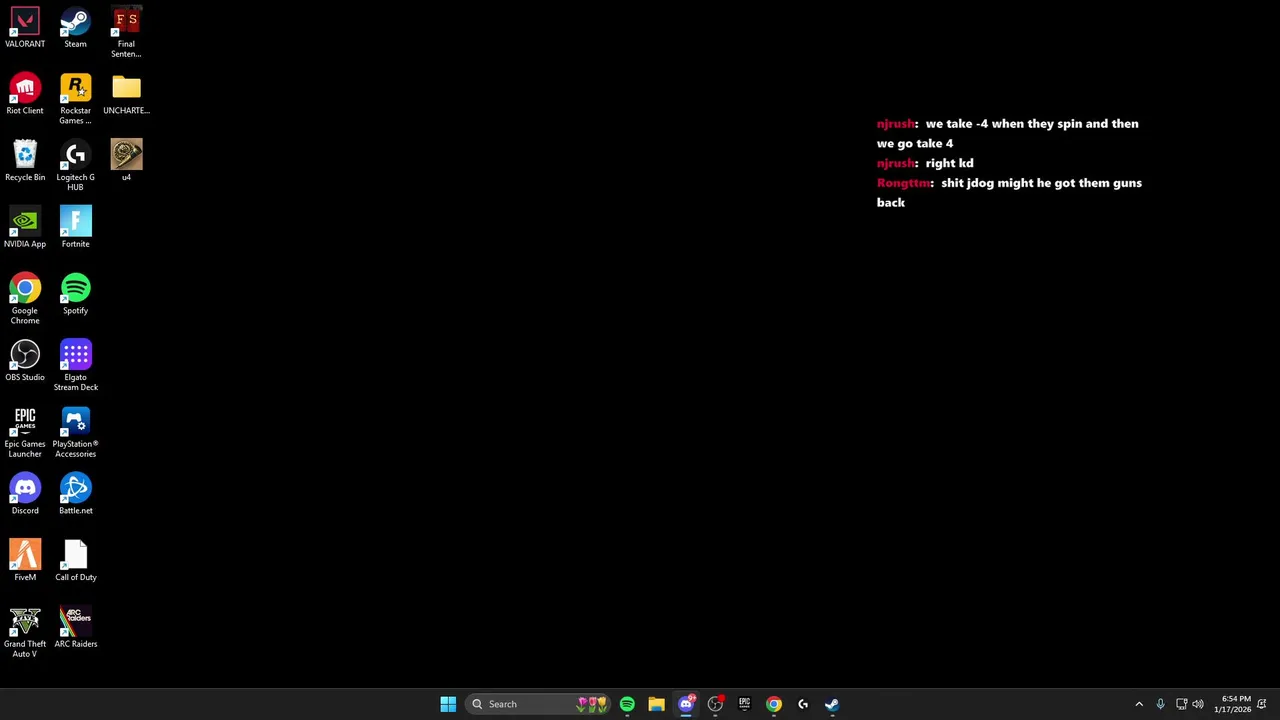
Task: Open the Google Chrome desktop shortcut
Action: 25,300
